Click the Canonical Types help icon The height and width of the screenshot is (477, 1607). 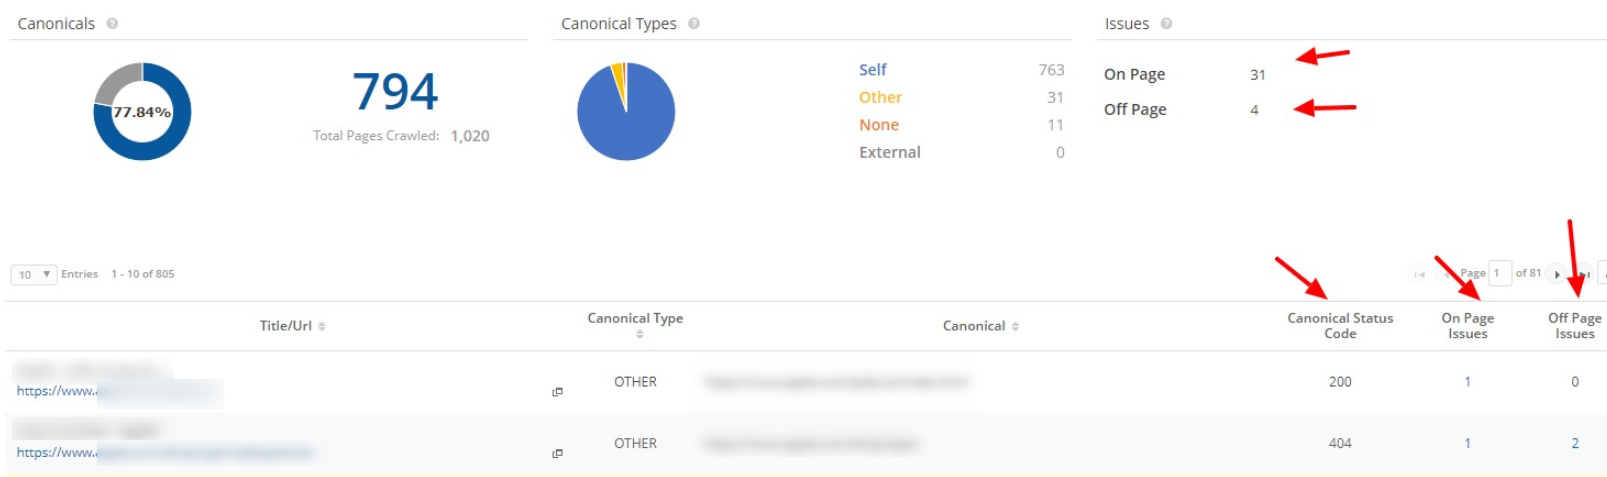pyautogui.click(x=694, y=24)
